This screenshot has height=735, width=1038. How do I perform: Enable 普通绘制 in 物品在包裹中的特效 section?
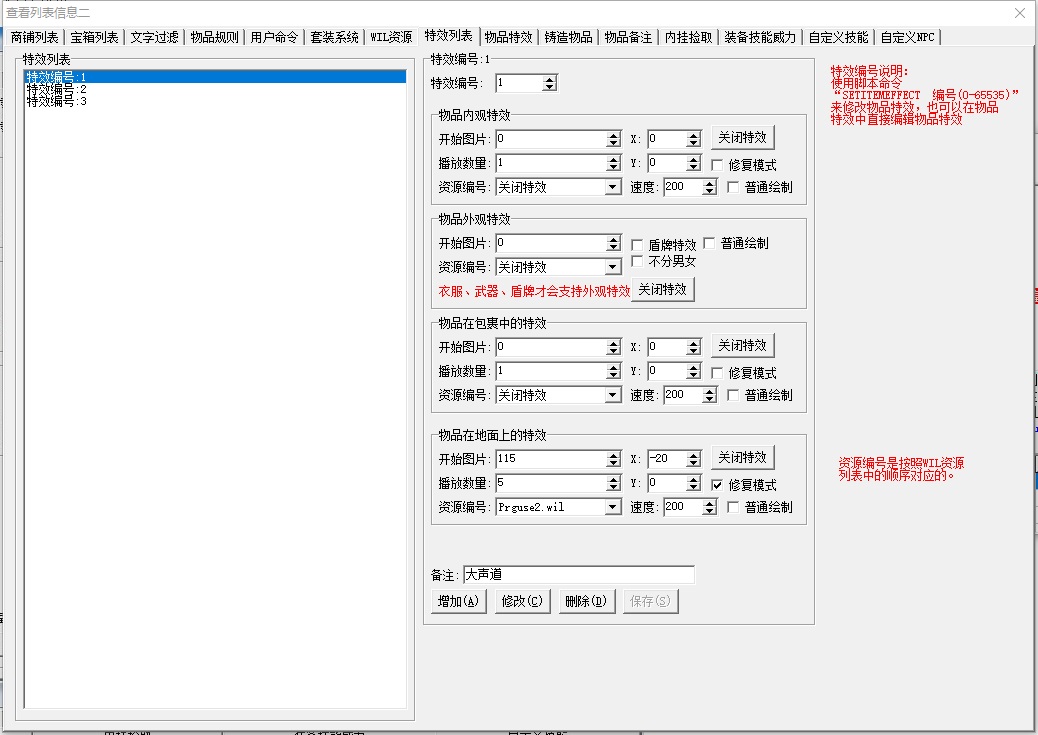click(x=733, y=395)
